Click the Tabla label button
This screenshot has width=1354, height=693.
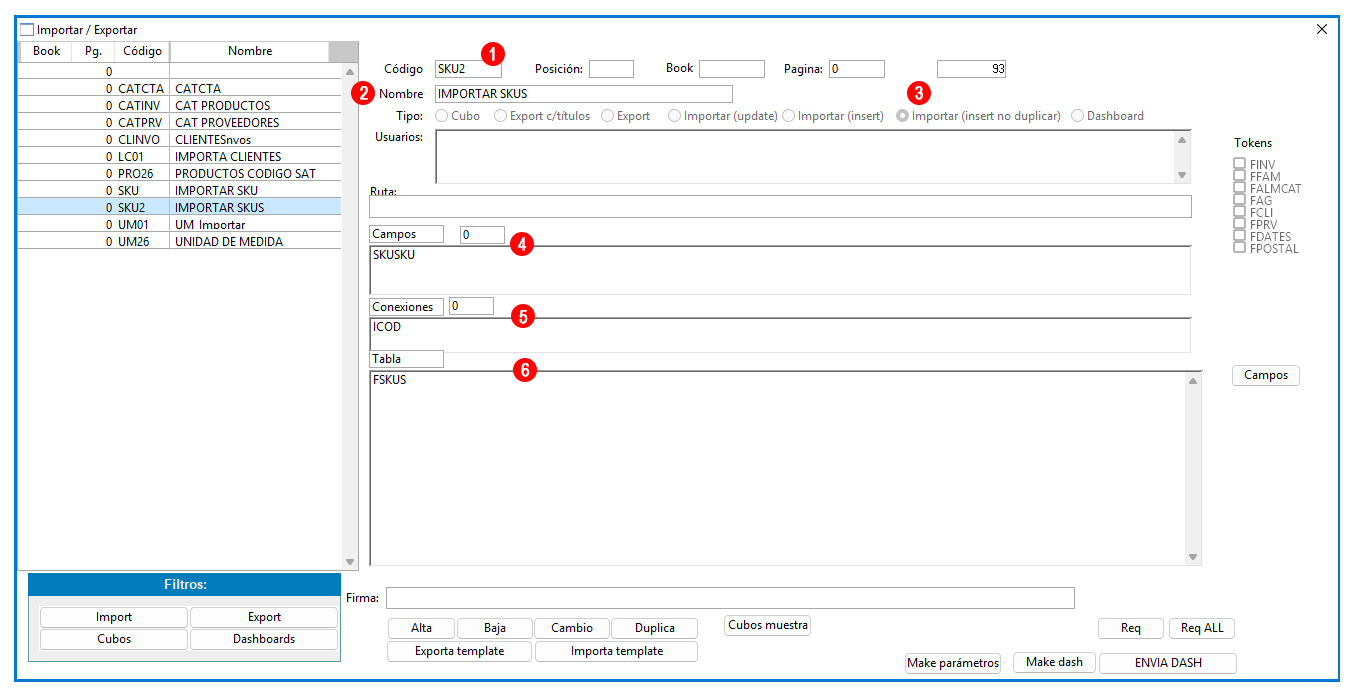406,358
